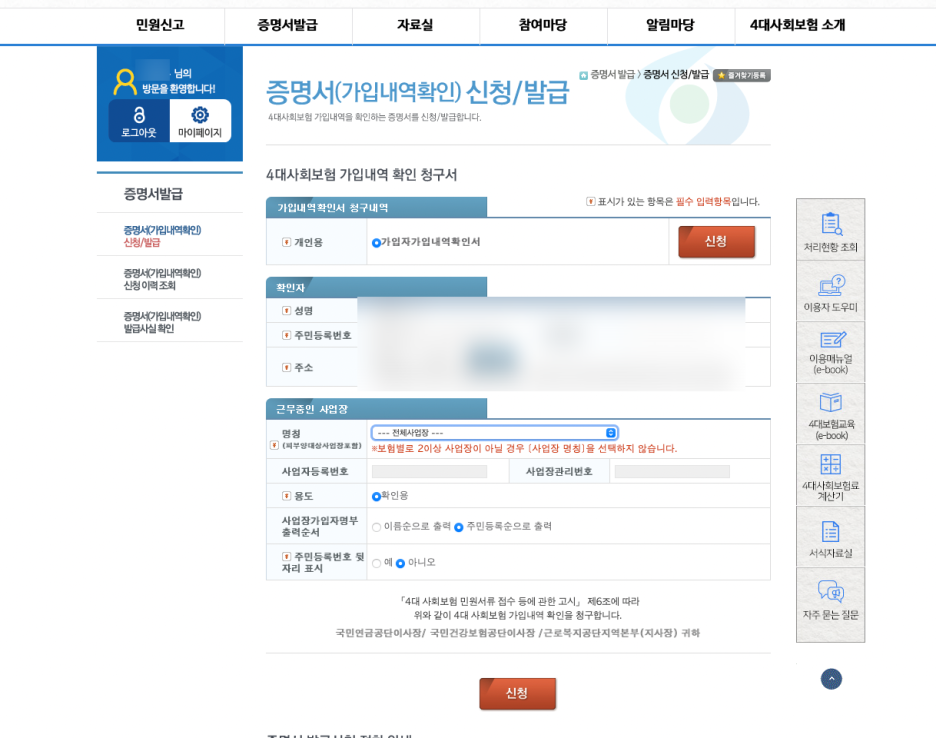Select 예 for 주민등록번호 뒷자리 표시

pos(377,563)
